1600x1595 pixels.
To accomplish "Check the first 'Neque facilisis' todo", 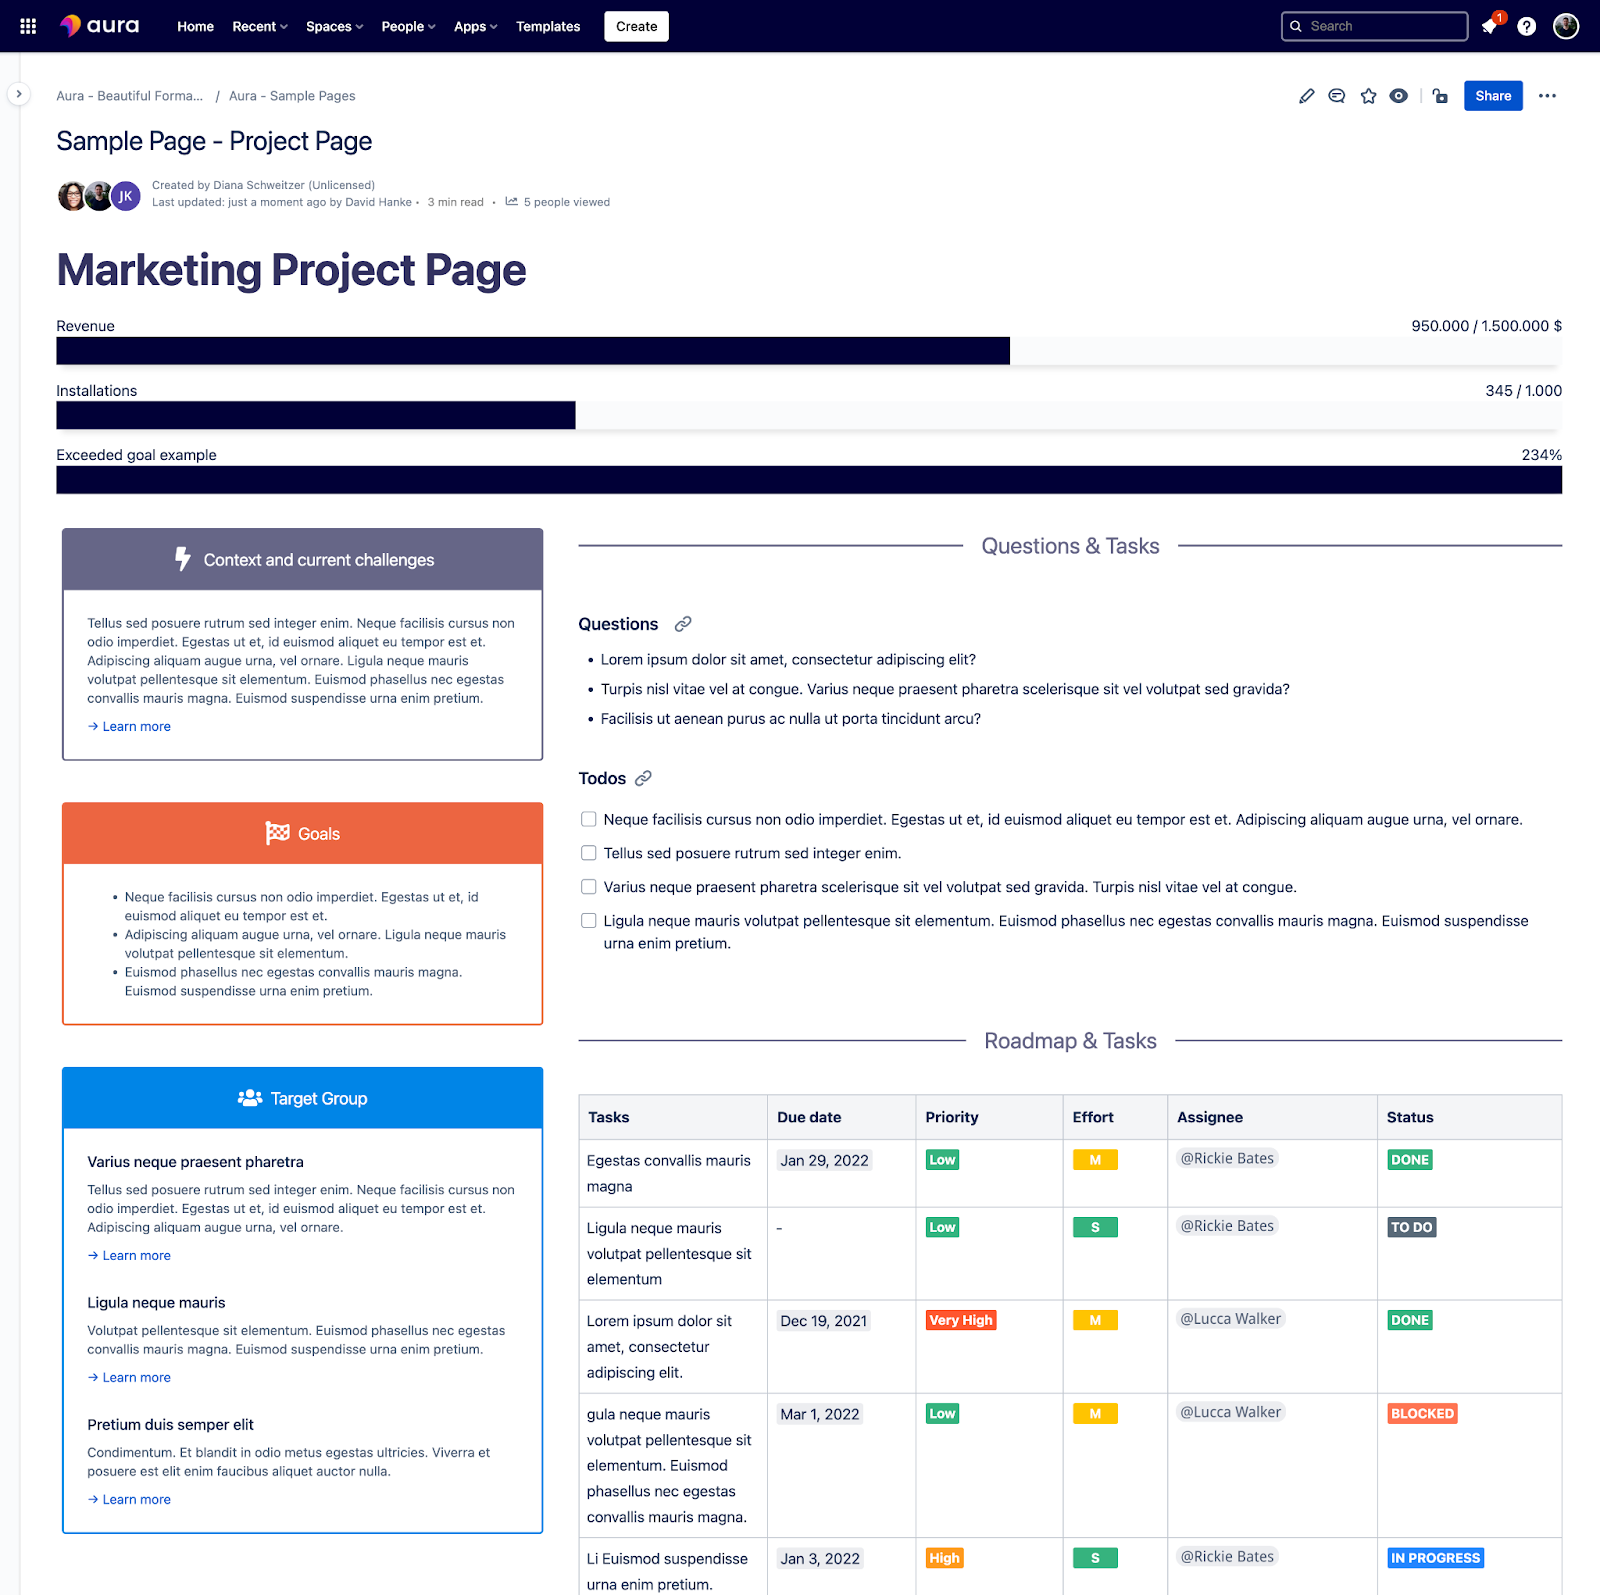I will click(589, 819).
